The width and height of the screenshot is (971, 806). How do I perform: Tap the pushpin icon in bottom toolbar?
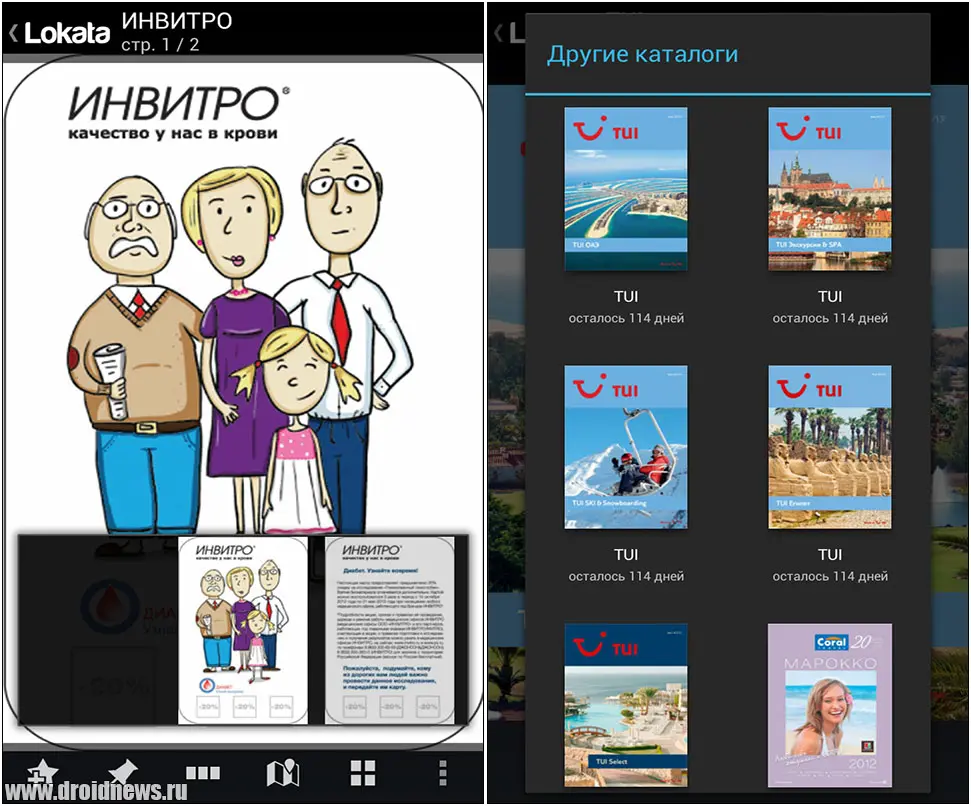coord(123,774)
